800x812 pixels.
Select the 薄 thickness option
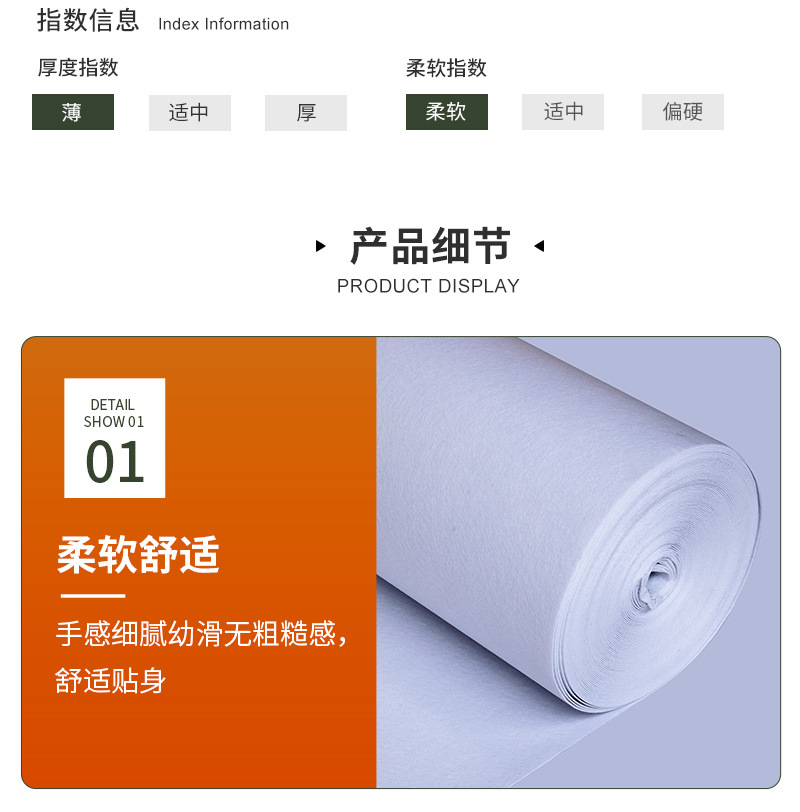pos(73,112)
